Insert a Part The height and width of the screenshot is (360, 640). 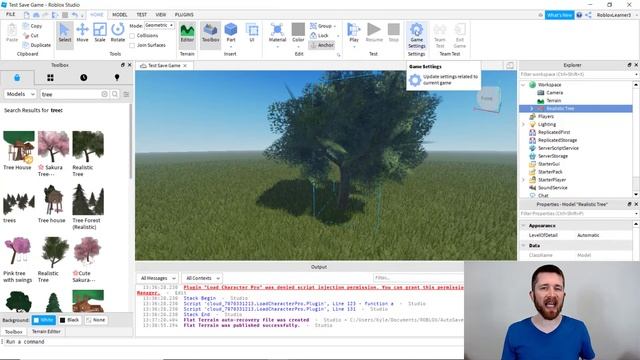(x=231, y=33)
